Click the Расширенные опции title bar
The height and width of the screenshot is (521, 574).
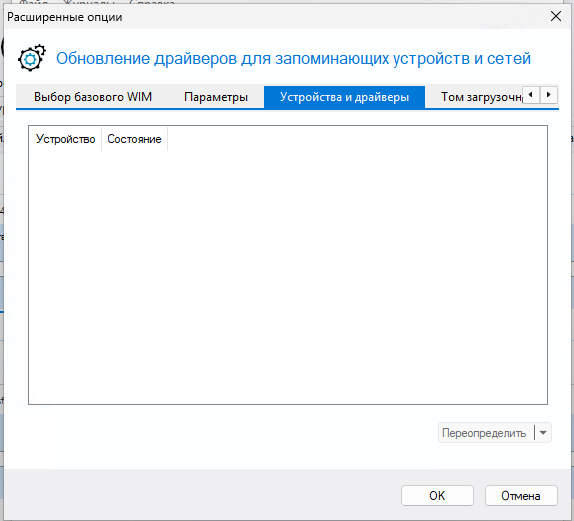(x=275, y=17)
